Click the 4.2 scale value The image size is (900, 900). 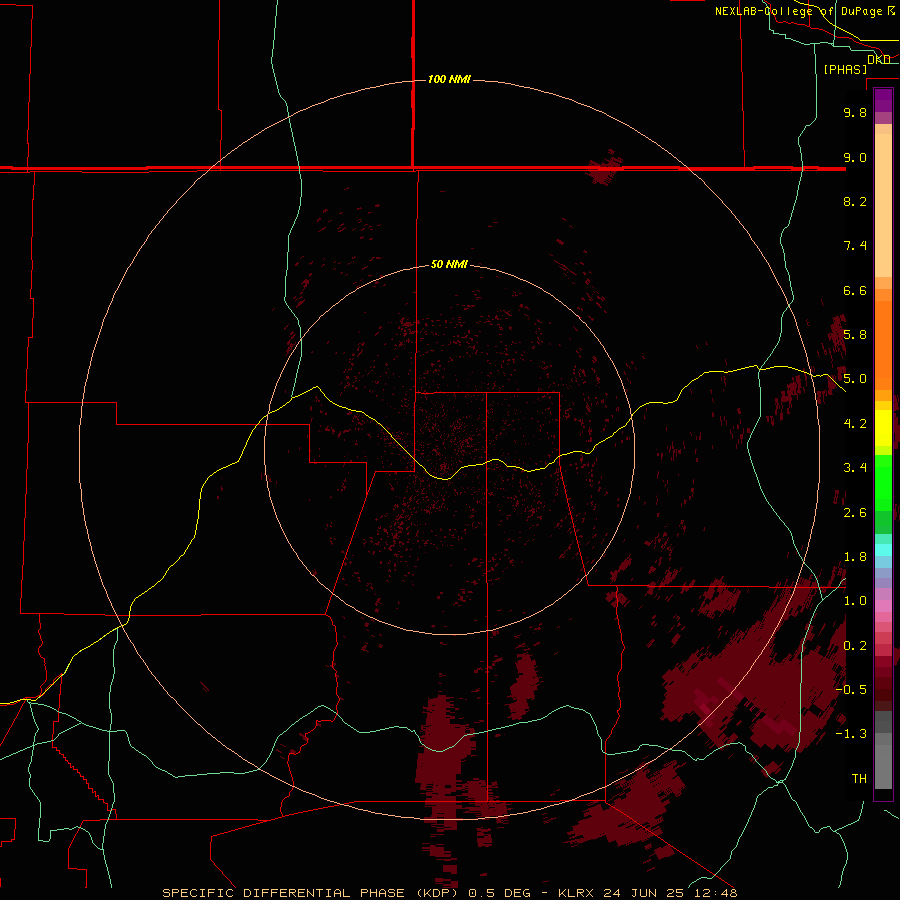[855, 424]
